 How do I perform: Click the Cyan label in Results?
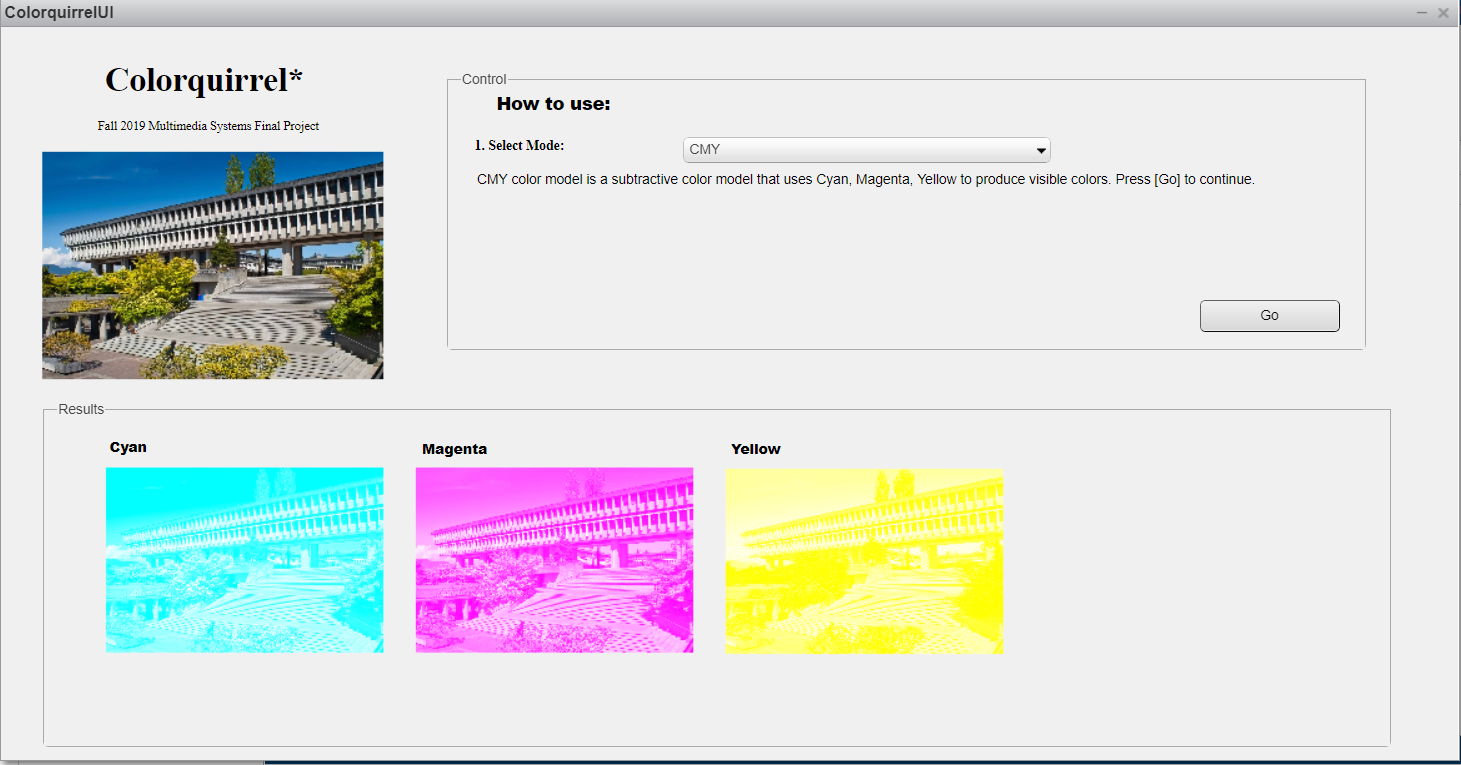click(x=128, y=447)
